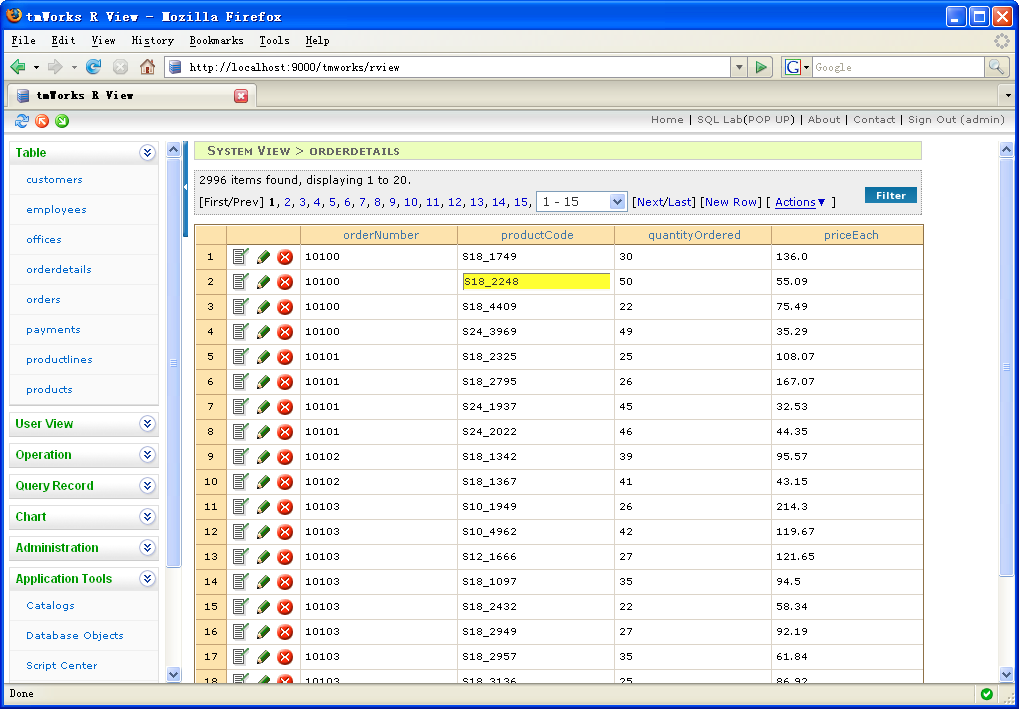
Task: Expand the Query Record sidebar section
Action: tap(148, 485)
